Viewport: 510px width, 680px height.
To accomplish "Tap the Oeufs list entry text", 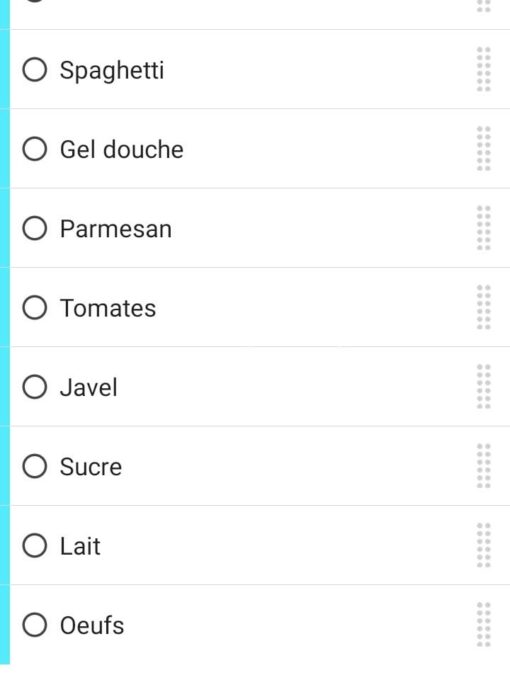I will (x=92, y=625).
